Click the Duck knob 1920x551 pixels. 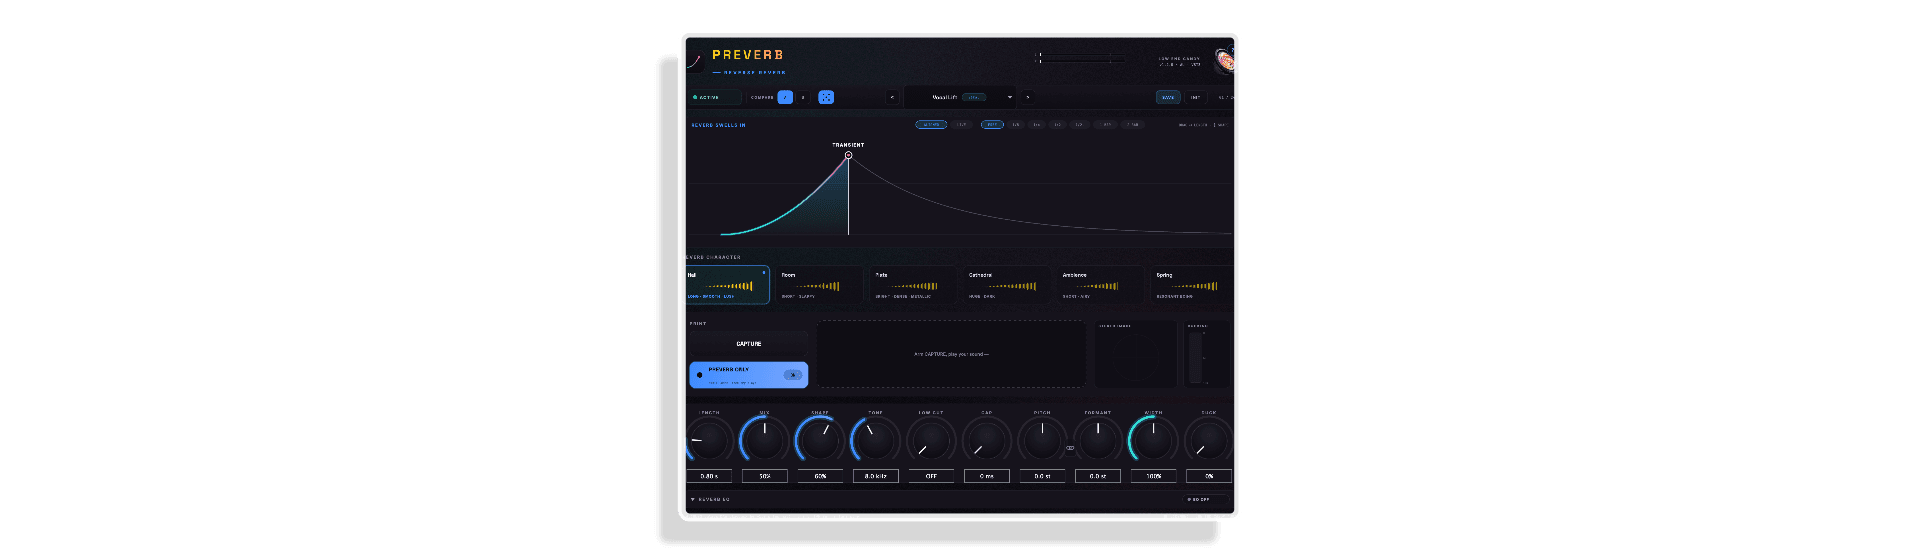[1208, 440]
